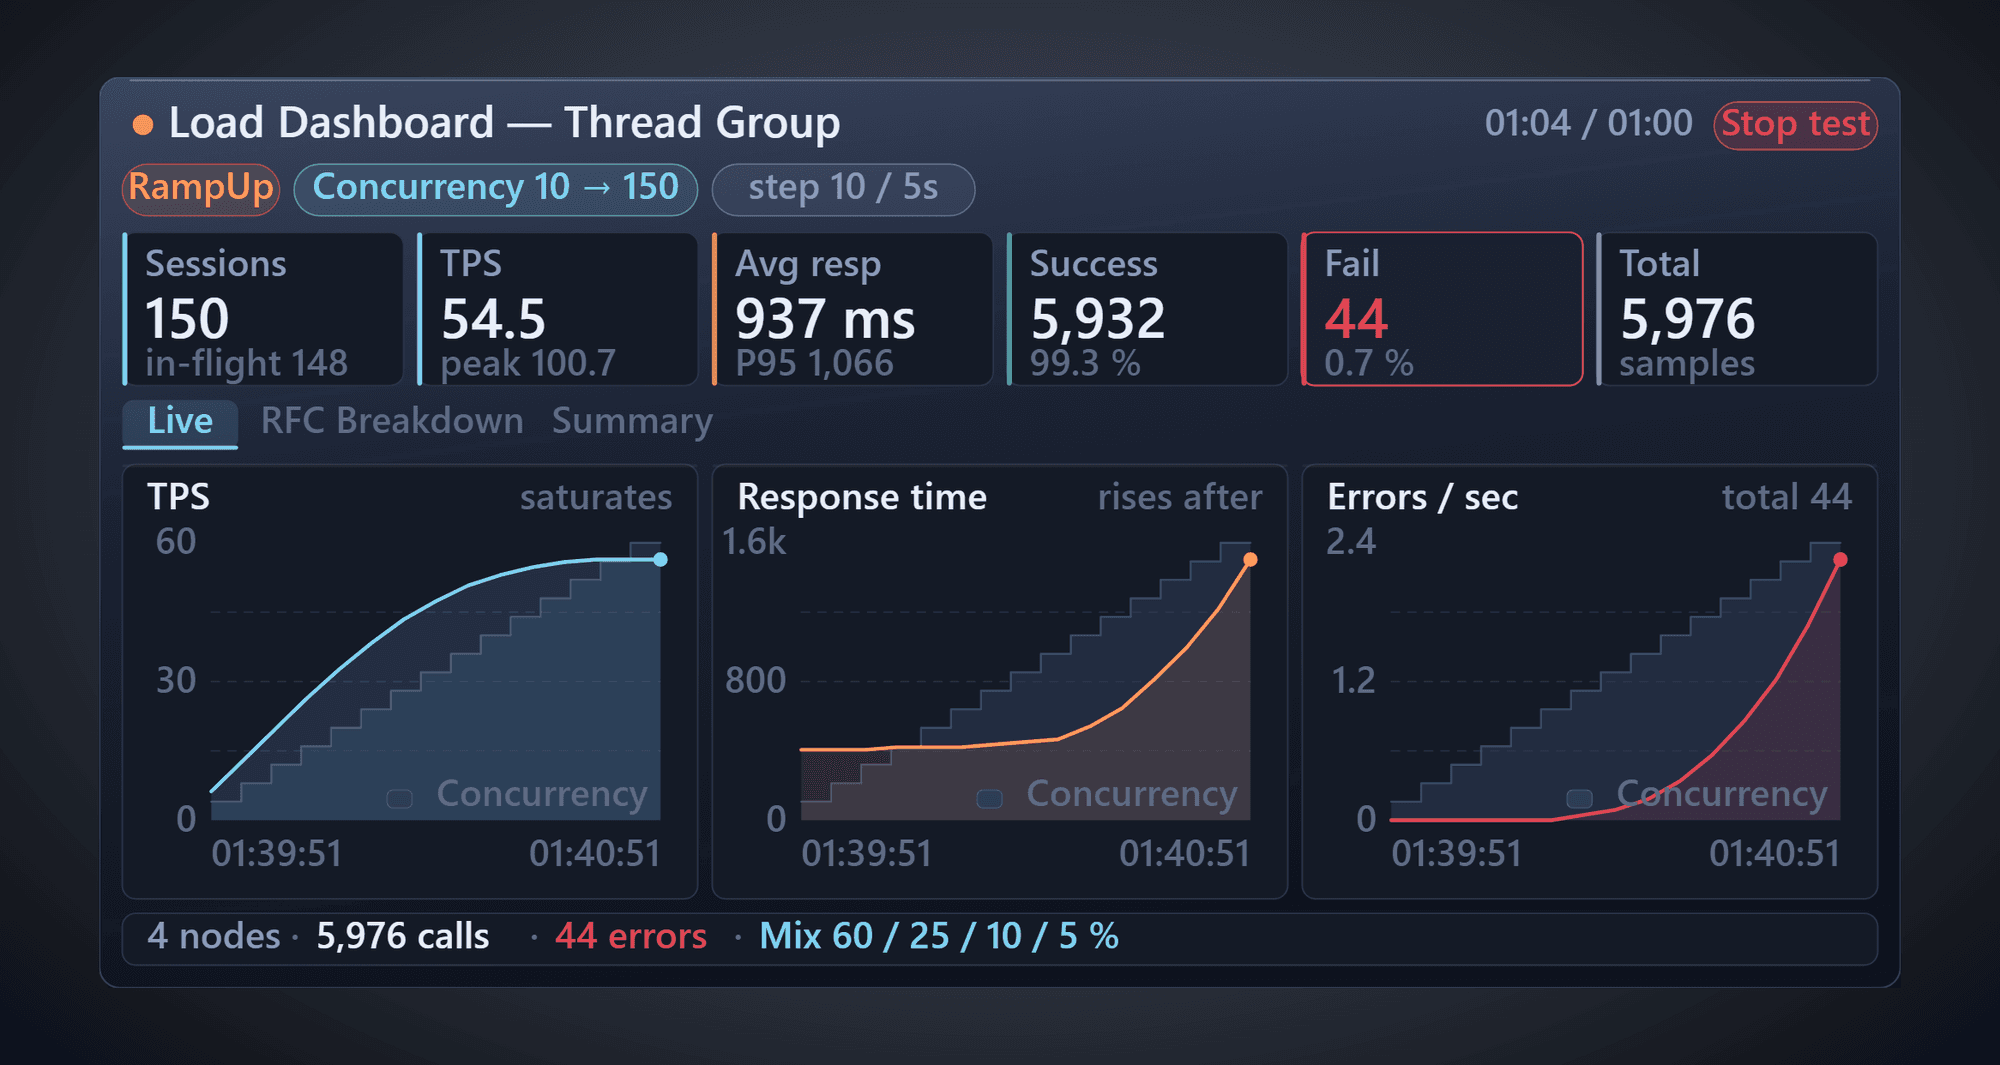Select the RampUp mode pill
Viewport: 2000px width, 1065px height.
point(201,189)
